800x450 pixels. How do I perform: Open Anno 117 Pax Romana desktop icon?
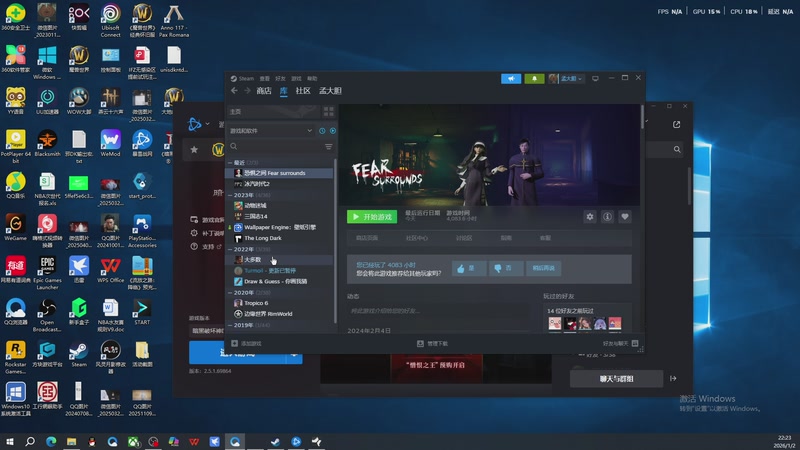pos(174,20)
